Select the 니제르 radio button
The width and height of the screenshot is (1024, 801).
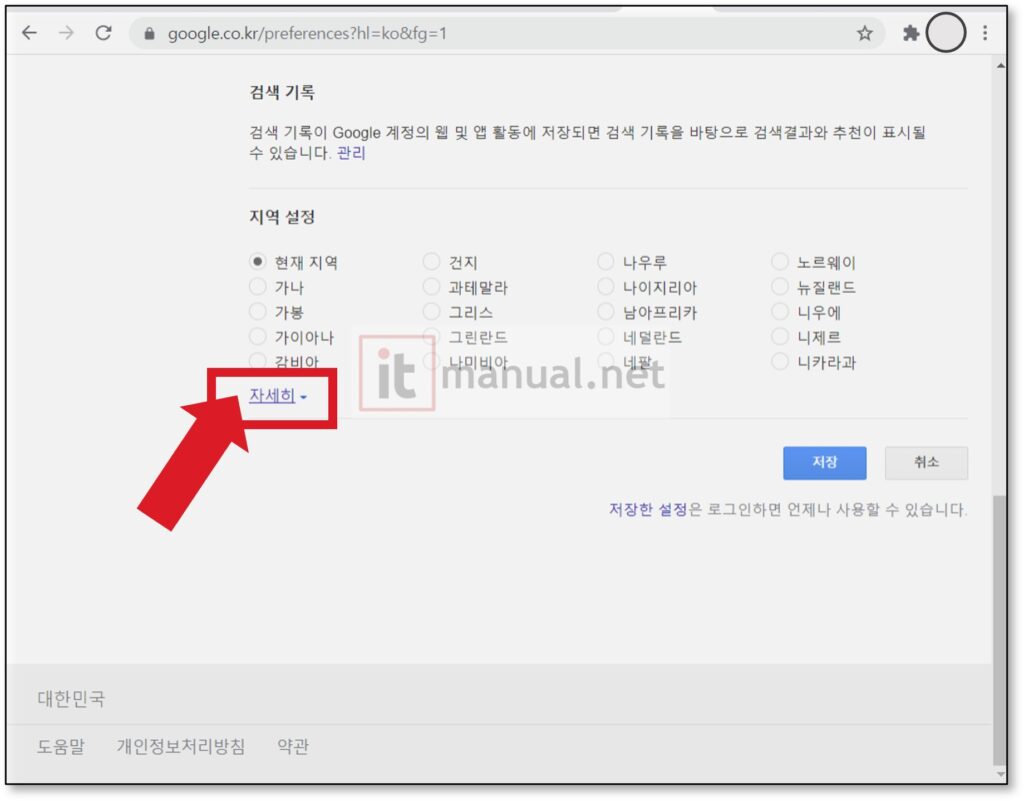point(780,336)
